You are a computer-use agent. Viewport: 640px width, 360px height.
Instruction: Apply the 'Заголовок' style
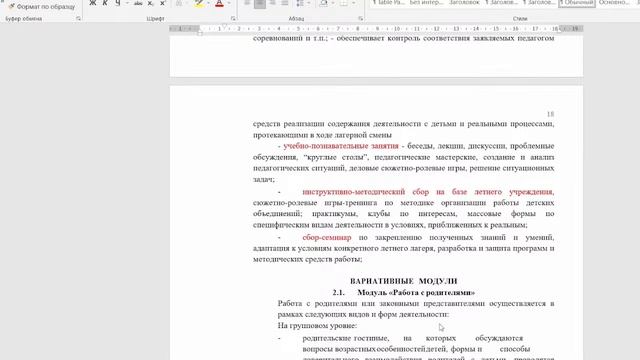coord(464,3)
